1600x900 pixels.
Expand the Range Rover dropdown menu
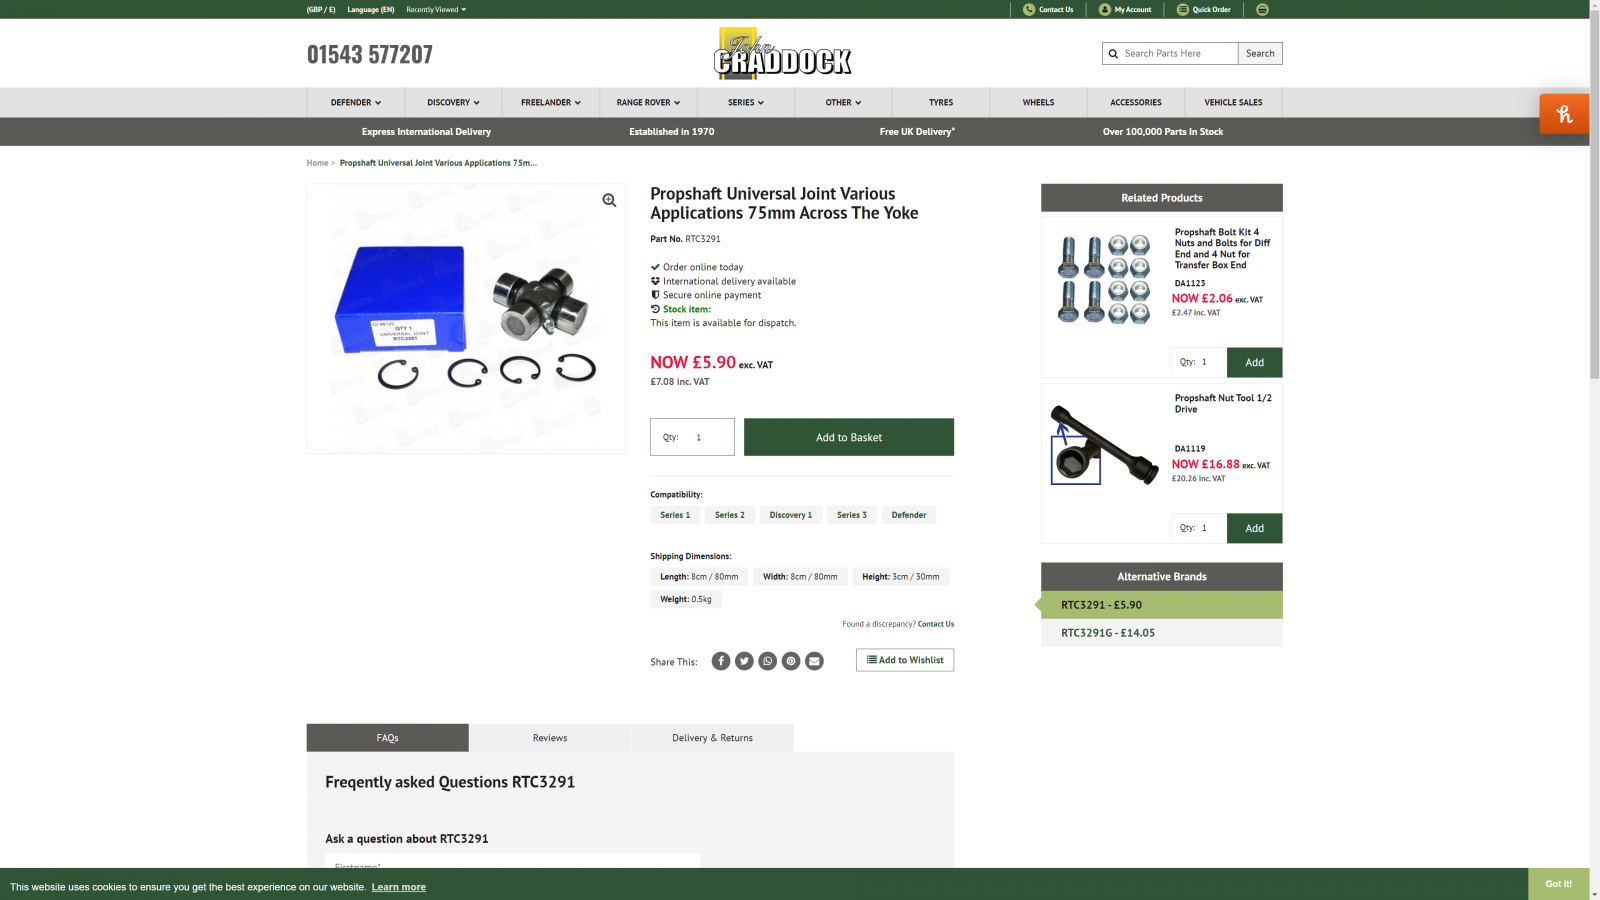coord(648,102)
